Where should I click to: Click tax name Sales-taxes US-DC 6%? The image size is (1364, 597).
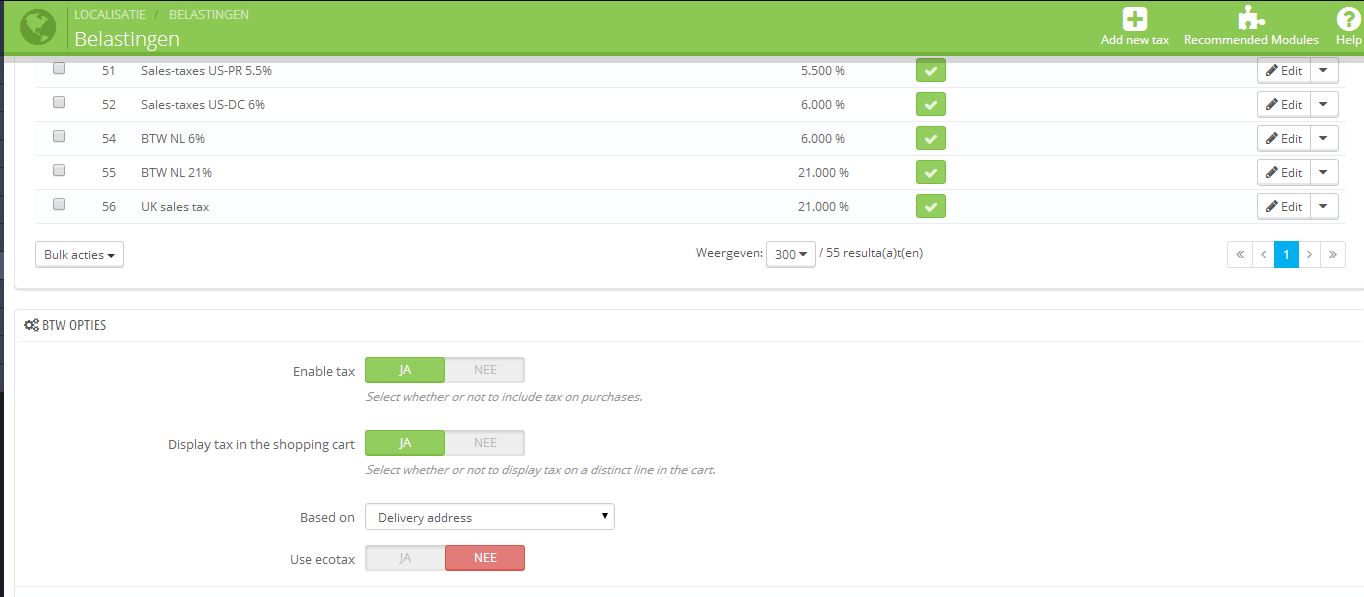coord(203,105)
